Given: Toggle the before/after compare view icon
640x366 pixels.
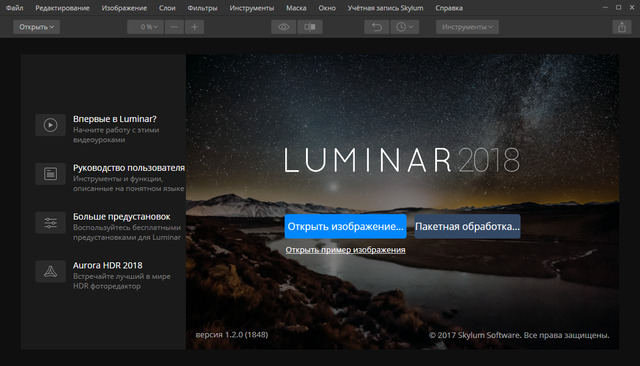Looking at the screenshot, I should point(310,27).
